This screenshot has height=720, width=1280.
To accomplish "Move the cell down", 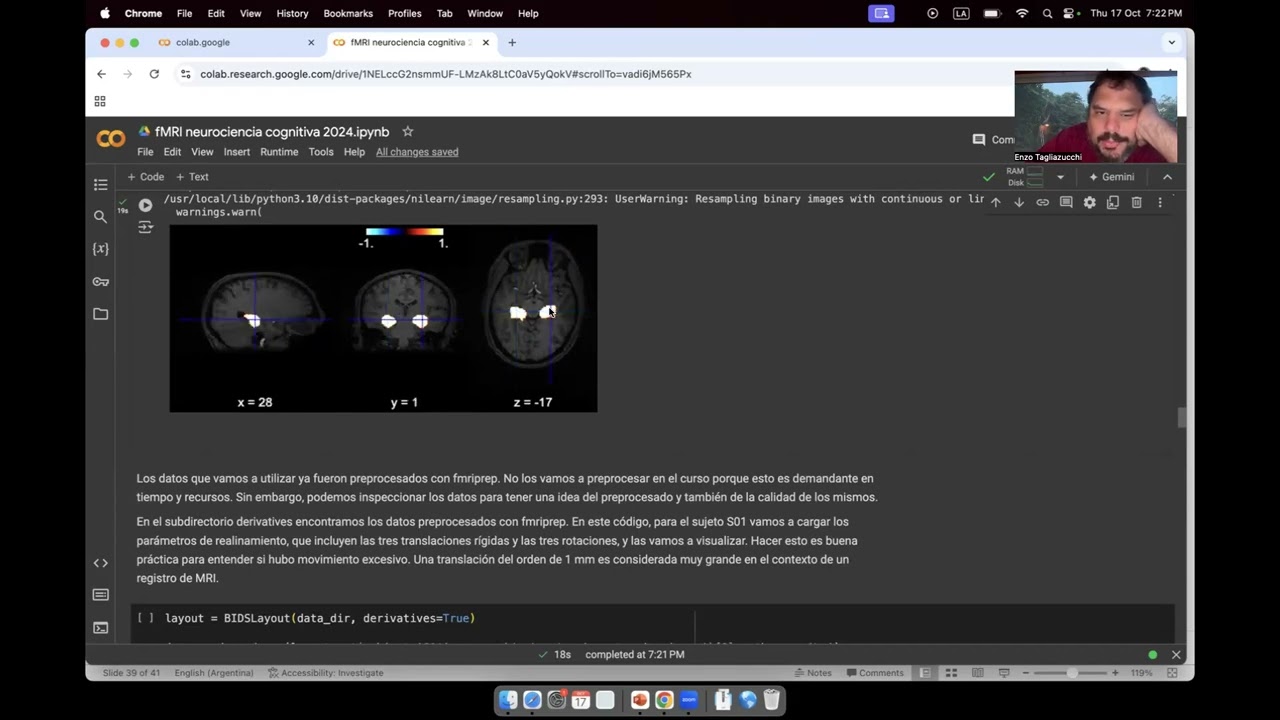I will 1019,202.
